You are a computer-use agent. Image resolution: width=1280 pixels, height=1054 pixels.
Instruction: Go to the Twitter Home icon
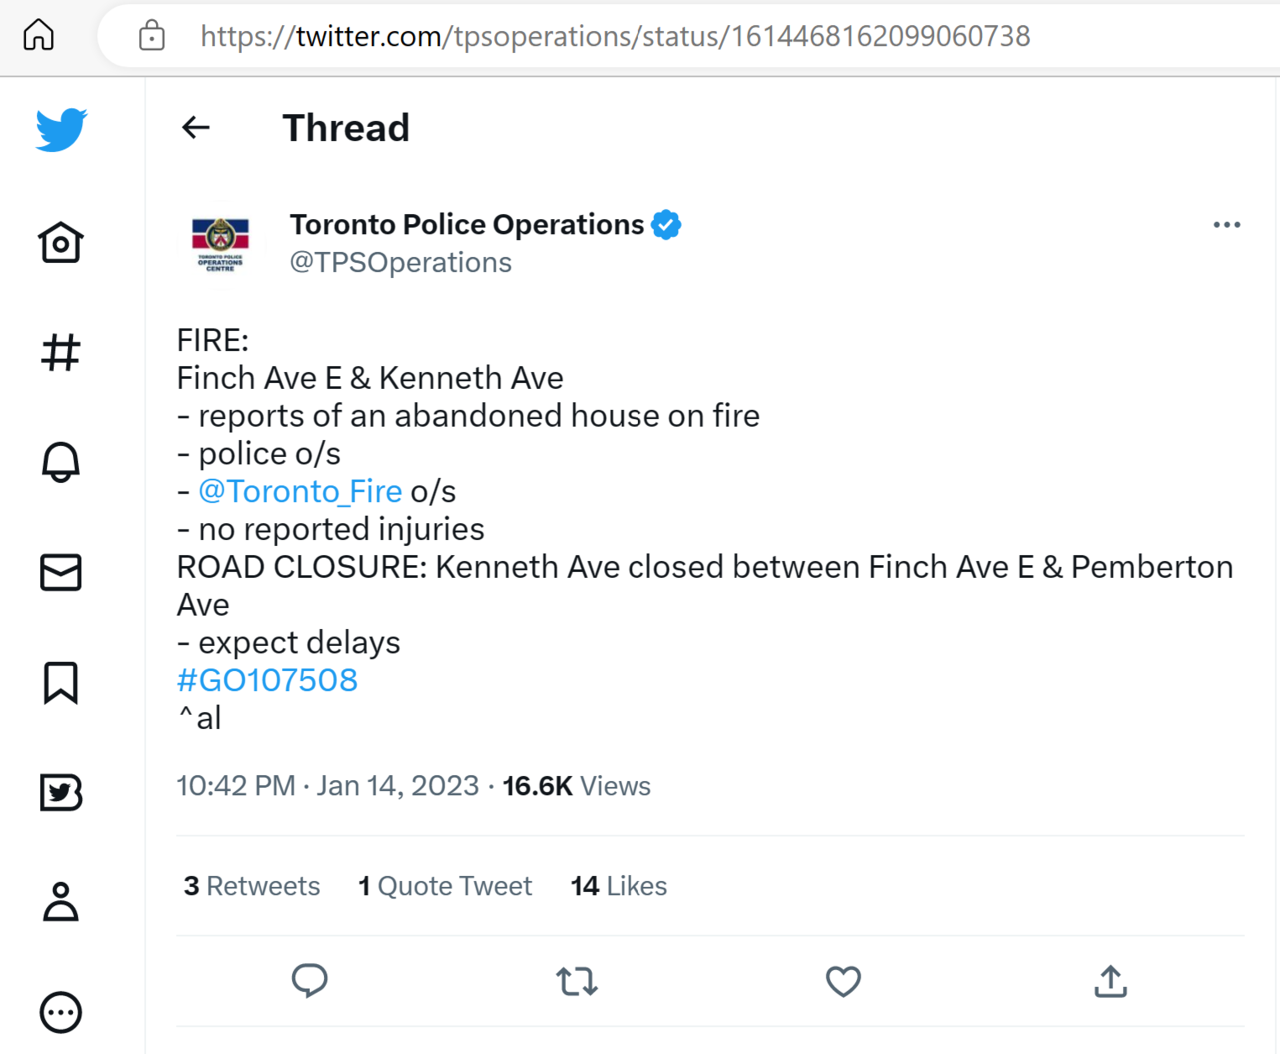[x=61, y=242]
